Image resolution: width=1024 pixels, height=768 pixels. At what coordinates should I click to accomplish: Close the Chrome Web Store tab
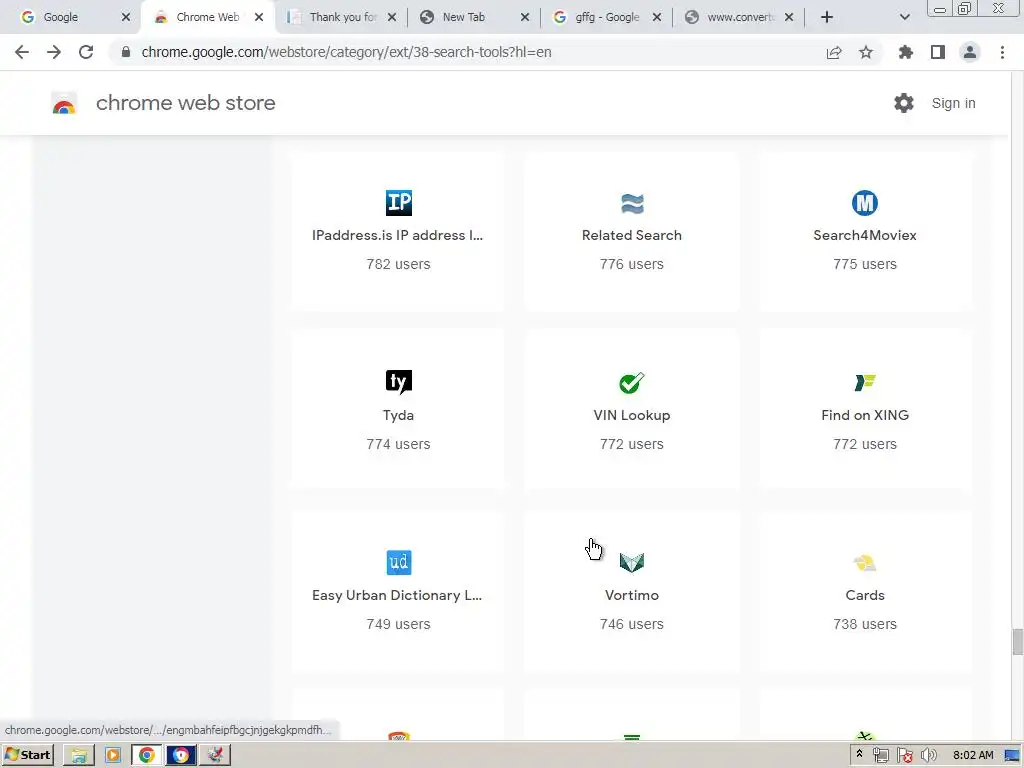coord(259,17)
